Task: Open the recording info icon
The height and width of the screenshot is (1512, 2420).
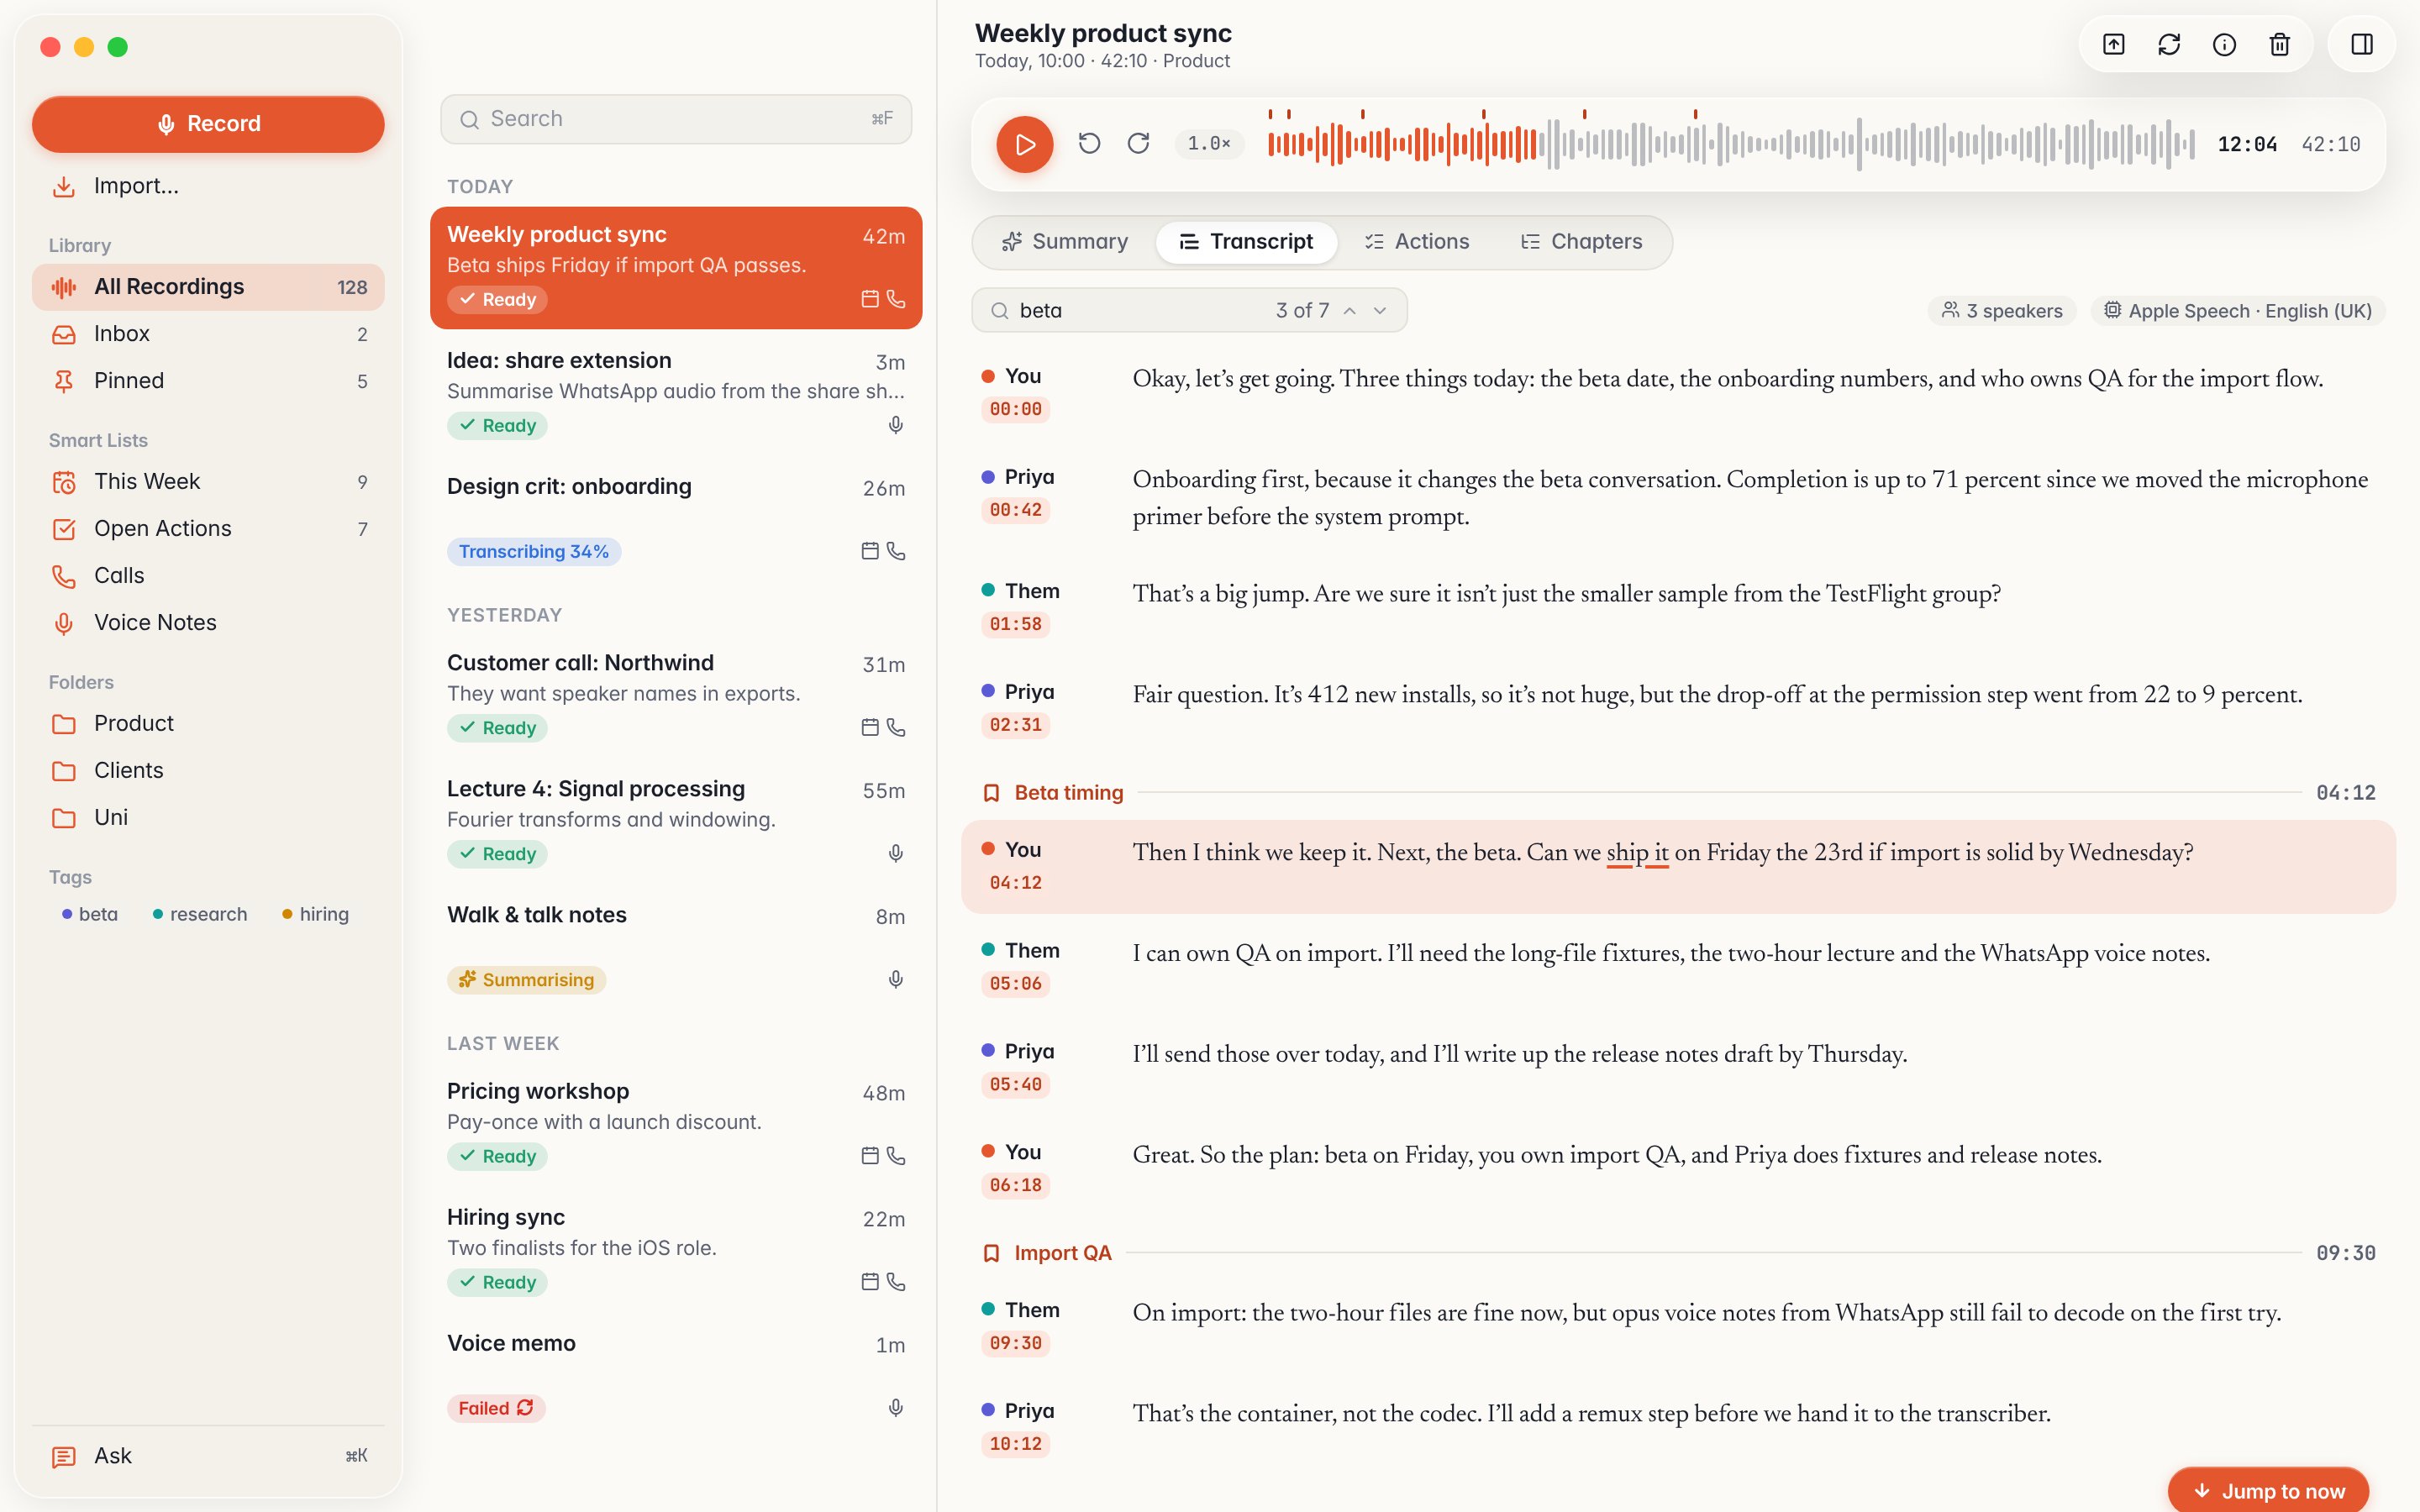Action: click(x=2224, y=44)
